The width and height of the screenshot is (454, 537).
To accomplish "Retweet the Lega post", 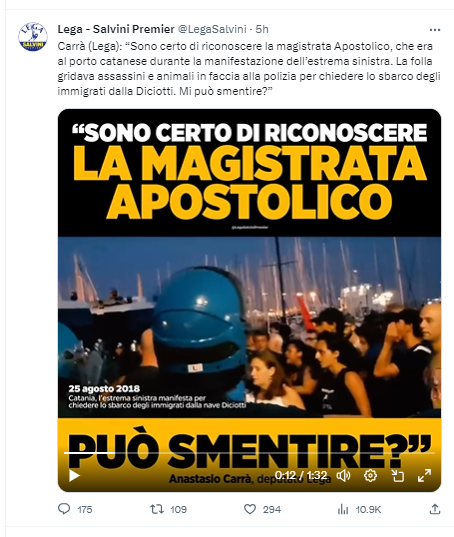I will [157, 509].
